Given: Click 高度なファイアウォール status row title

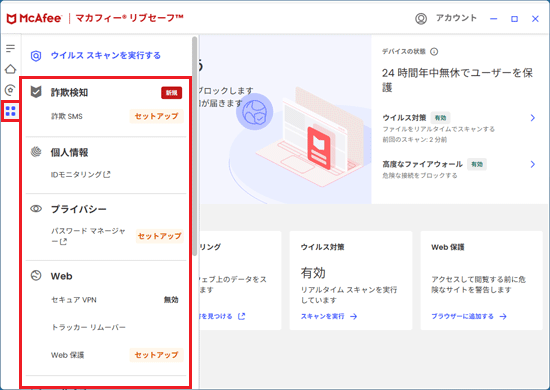Looking at the screenshot, I should pos(422,164).
